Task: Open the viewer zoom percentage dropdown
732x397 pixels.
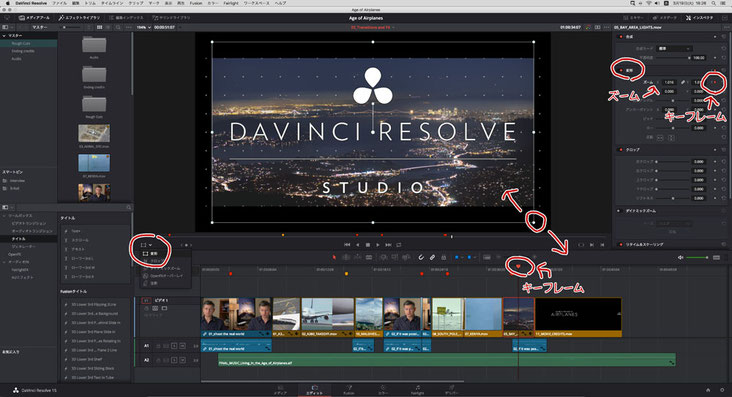Action: tap(143, 28)
